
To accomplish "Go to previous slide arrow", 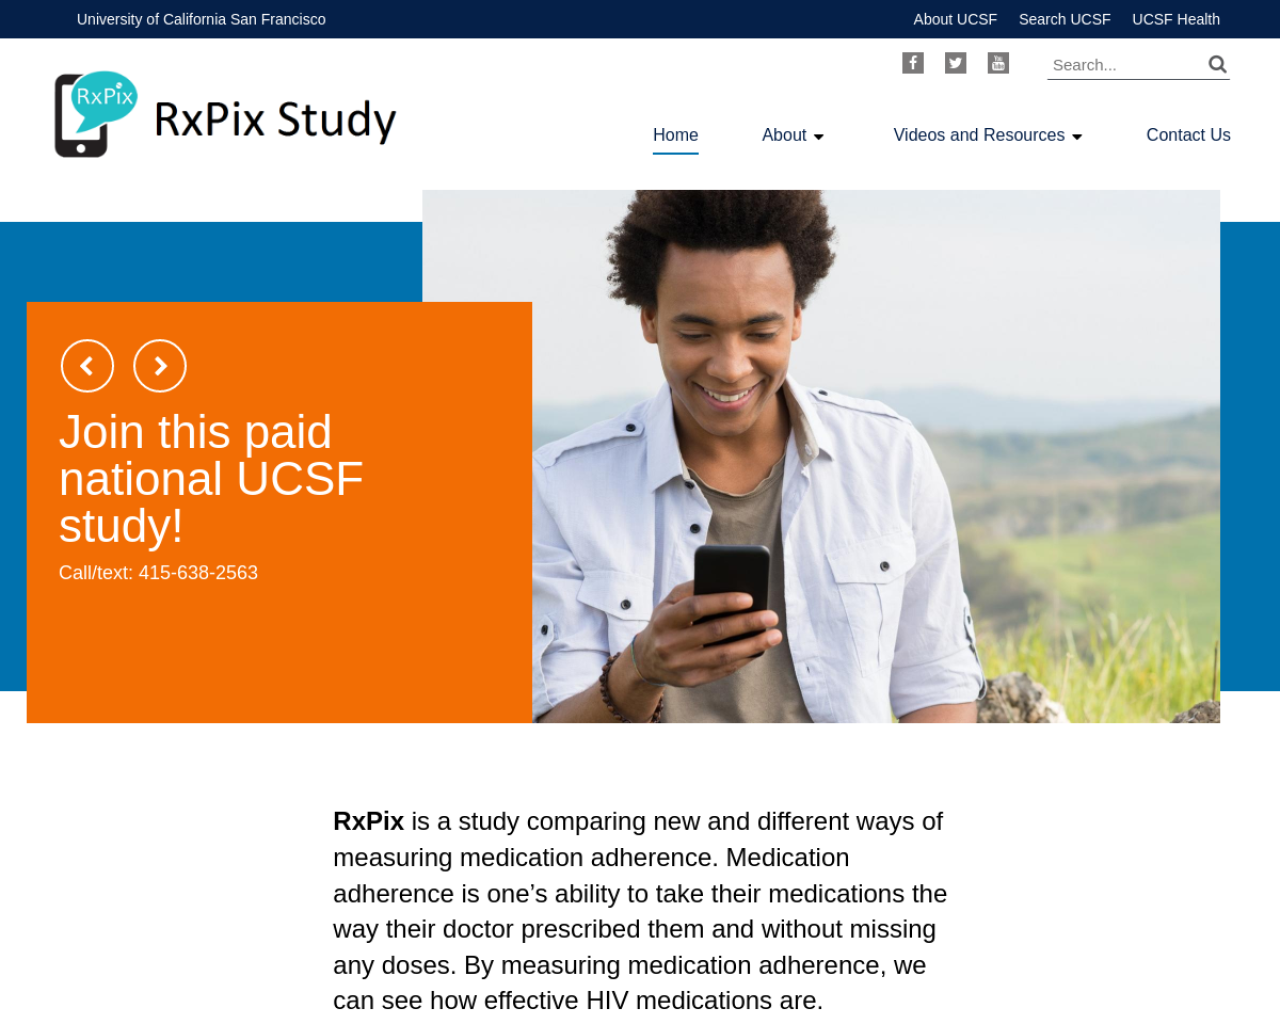I will (x=87, y=366).
